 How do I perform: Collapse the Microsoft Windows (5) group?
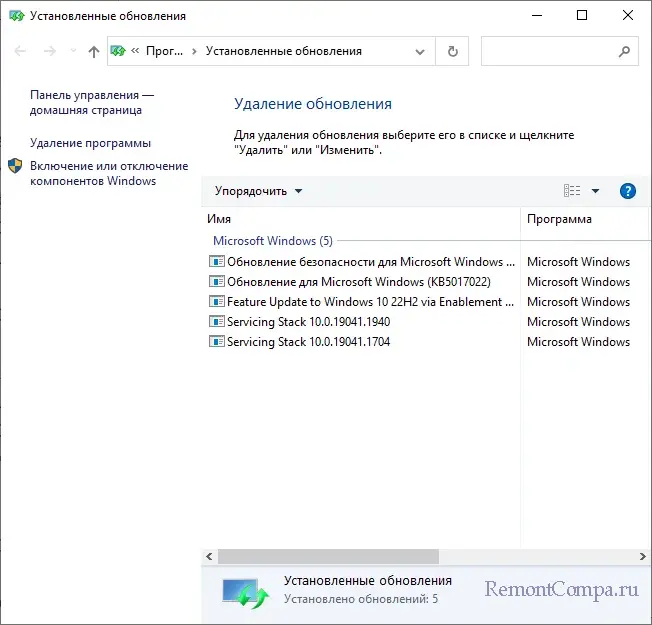(x=273, y=241)
